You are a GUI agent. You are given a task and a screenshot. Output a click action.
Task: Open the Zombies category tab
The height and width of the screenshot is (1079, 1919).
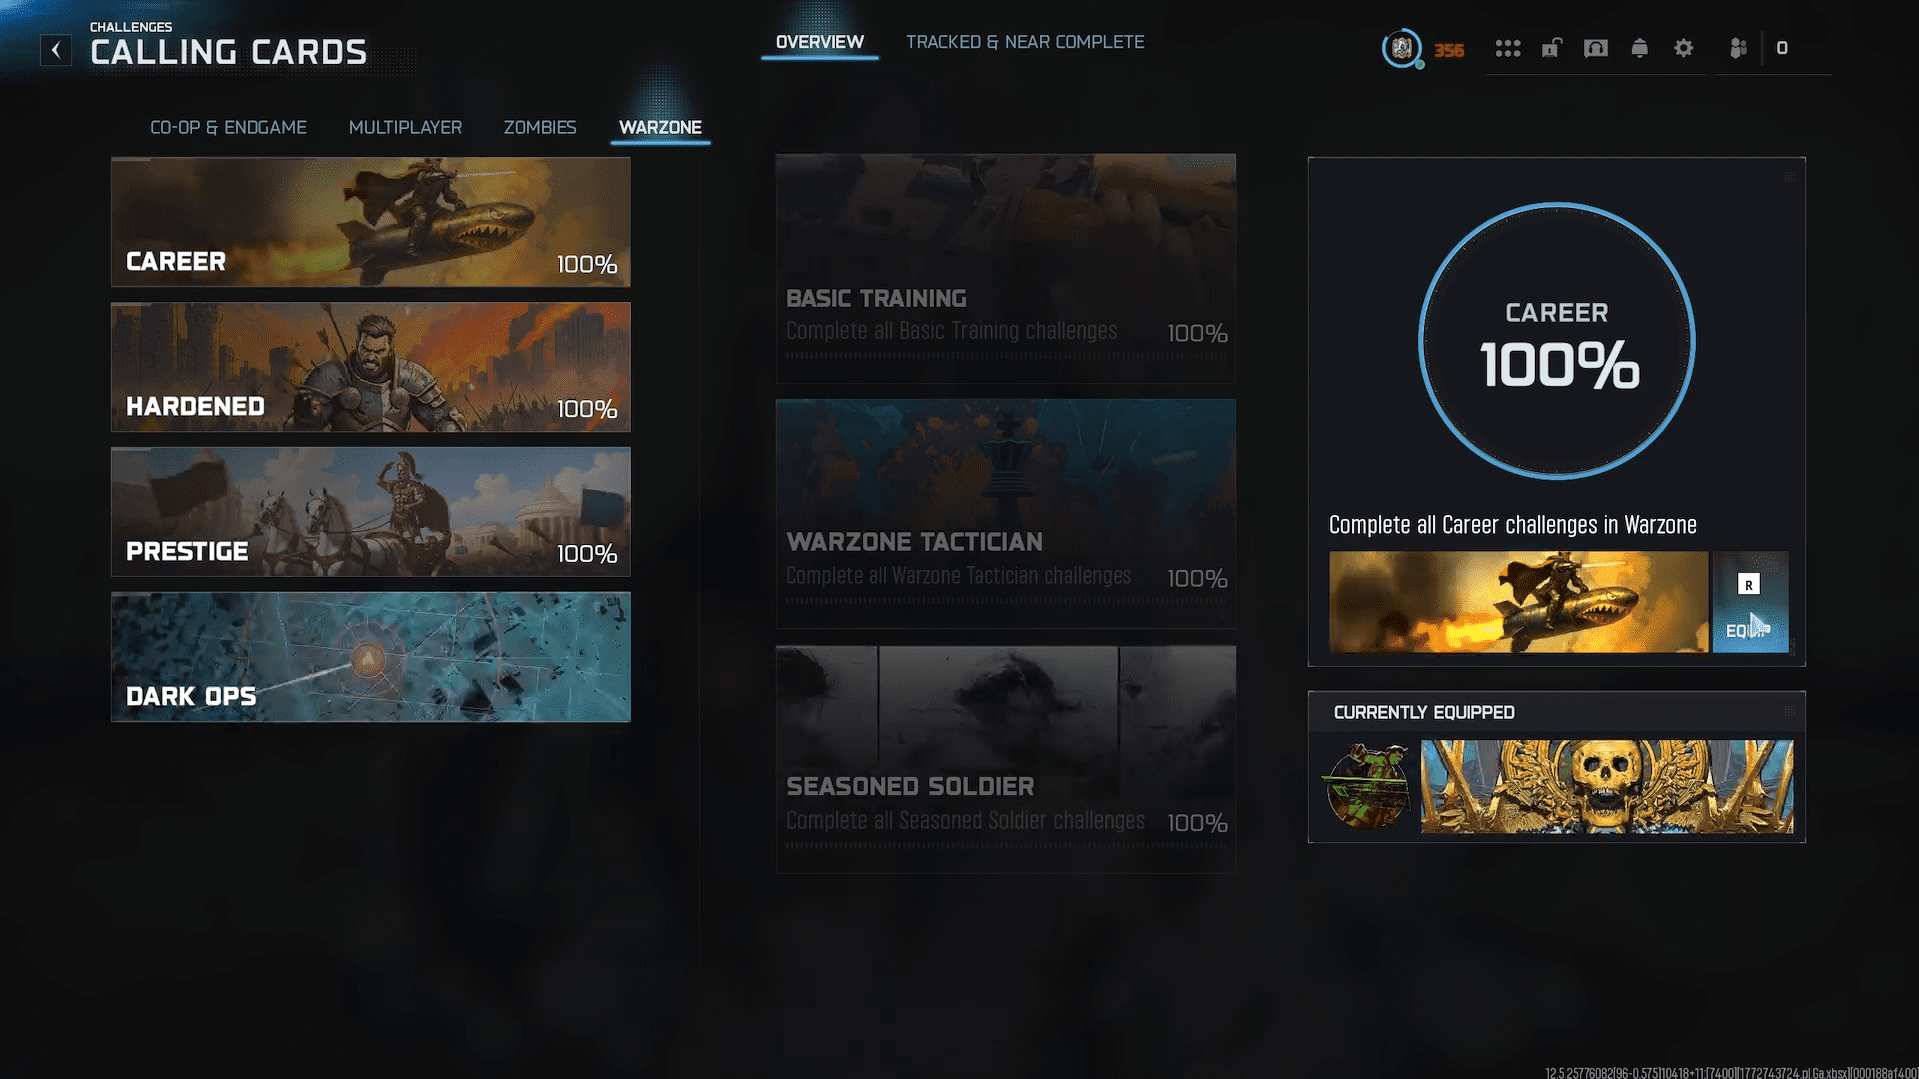pos(539,127)
